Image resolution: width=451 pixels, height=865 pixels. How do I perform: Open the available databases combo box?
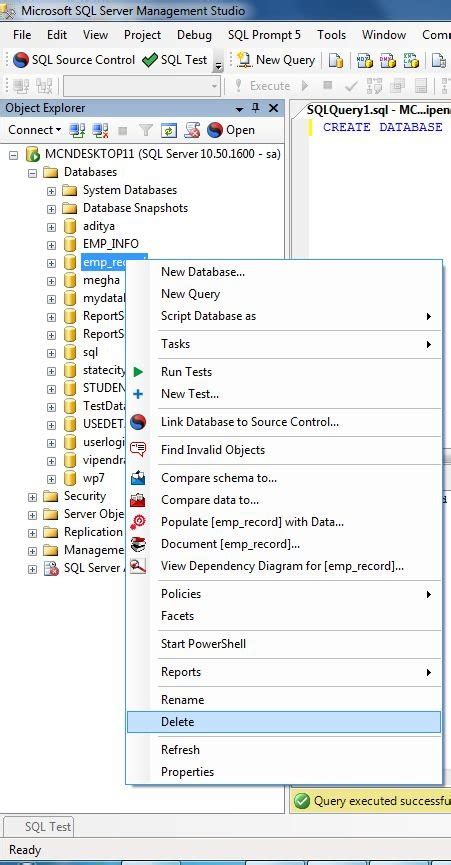pos(142,86)
